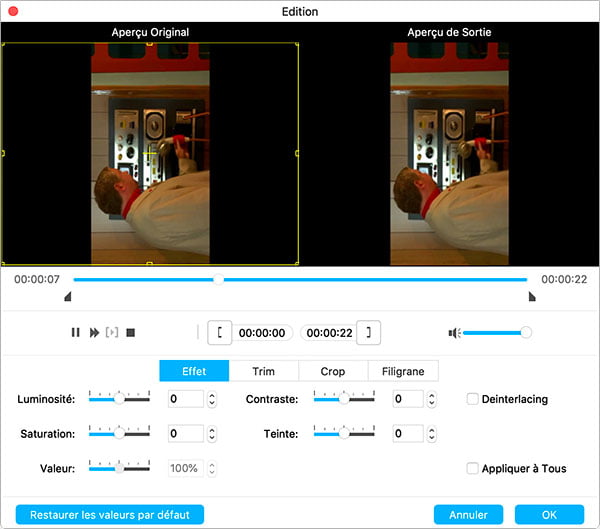
Task: Click the Contraste value stepper arrows
Action: (431, 399)
